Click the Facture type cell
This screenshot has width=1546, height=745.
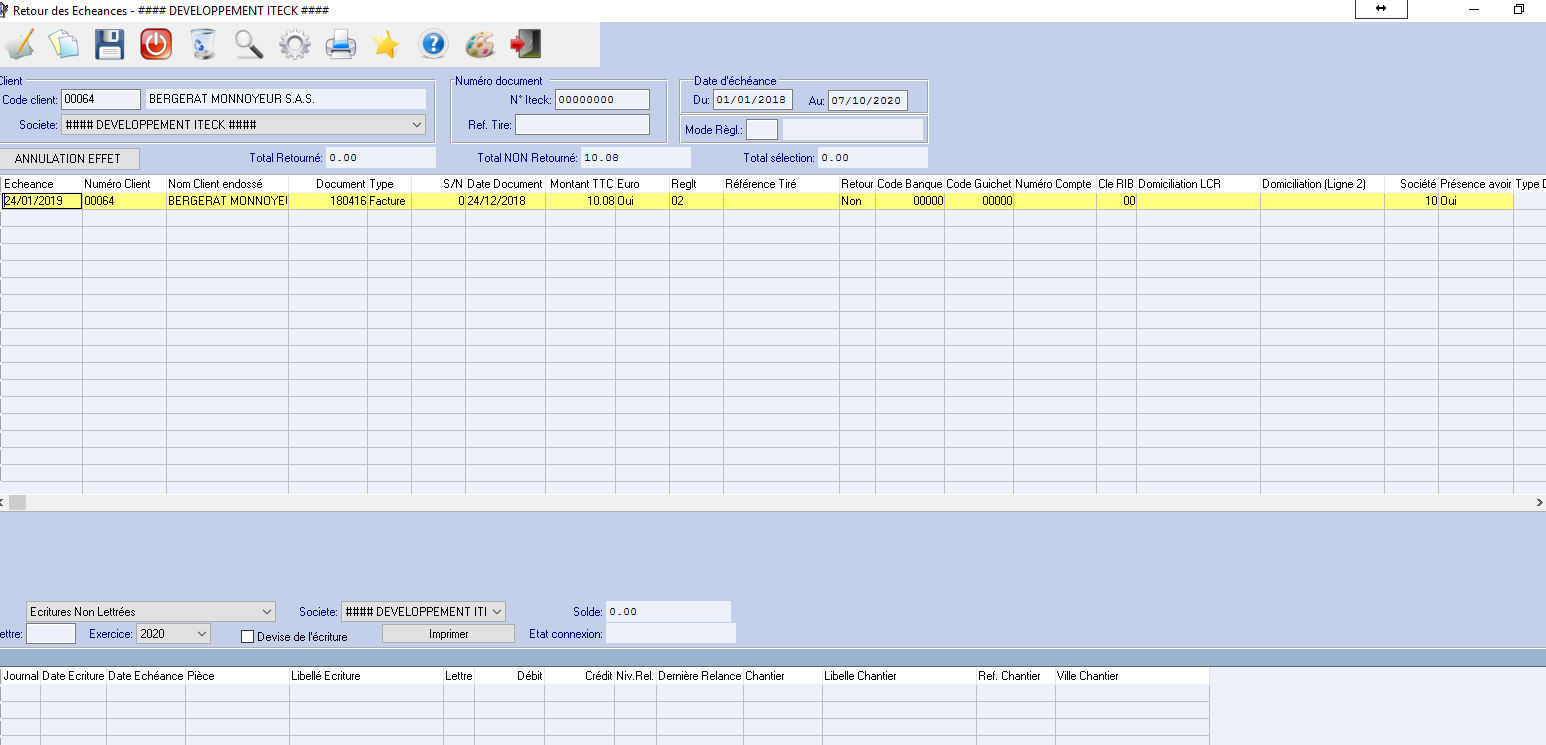pyautogui.click(x=389, y=201)
